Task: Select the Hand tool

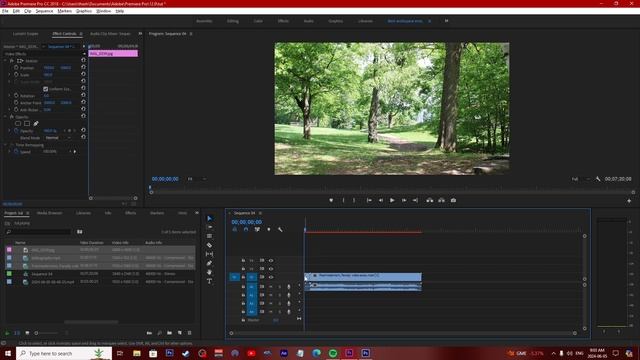Action: (209, 272)
